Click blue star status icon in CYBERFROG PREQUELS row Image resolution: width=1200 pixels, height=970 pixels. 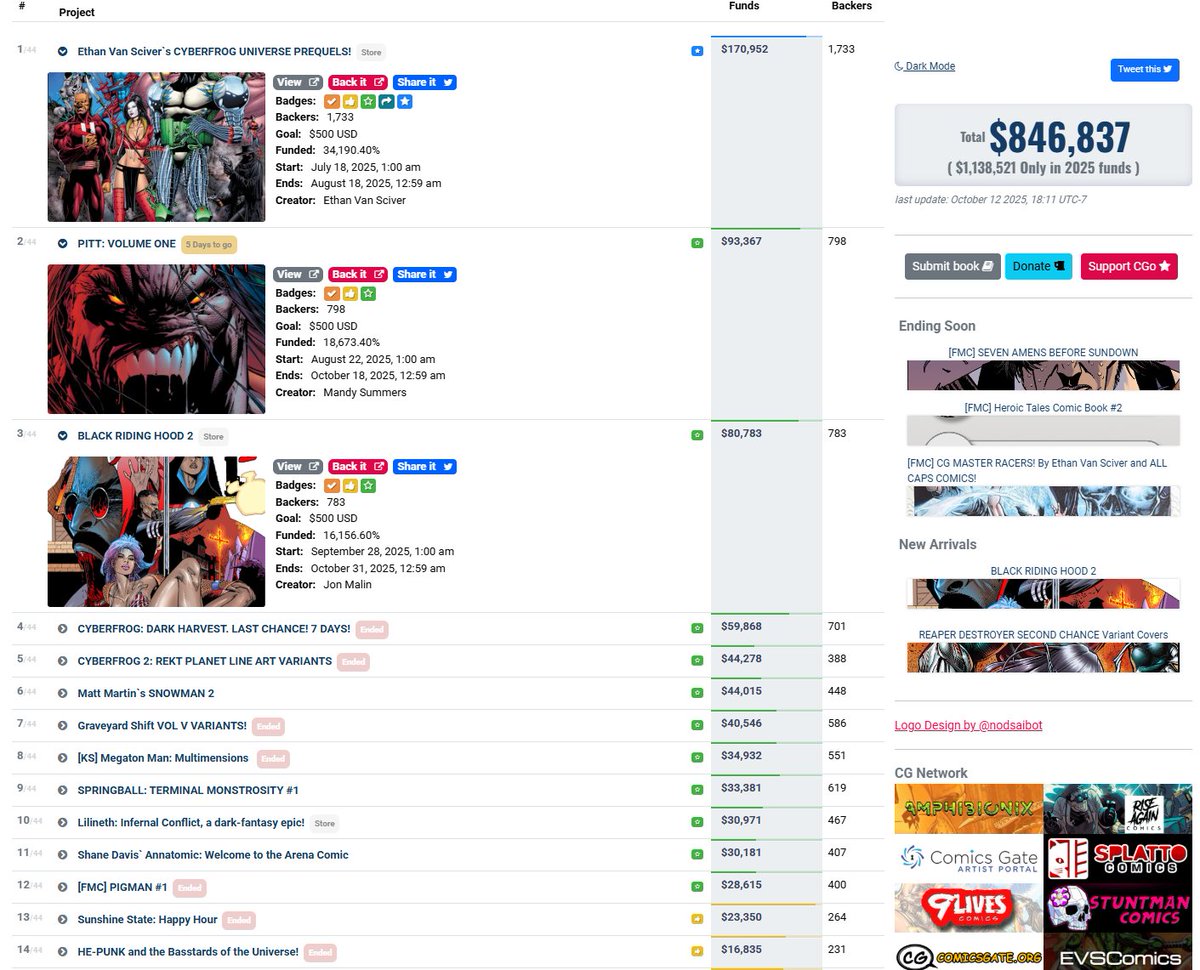pyautogui.click(x=697, y=51)
